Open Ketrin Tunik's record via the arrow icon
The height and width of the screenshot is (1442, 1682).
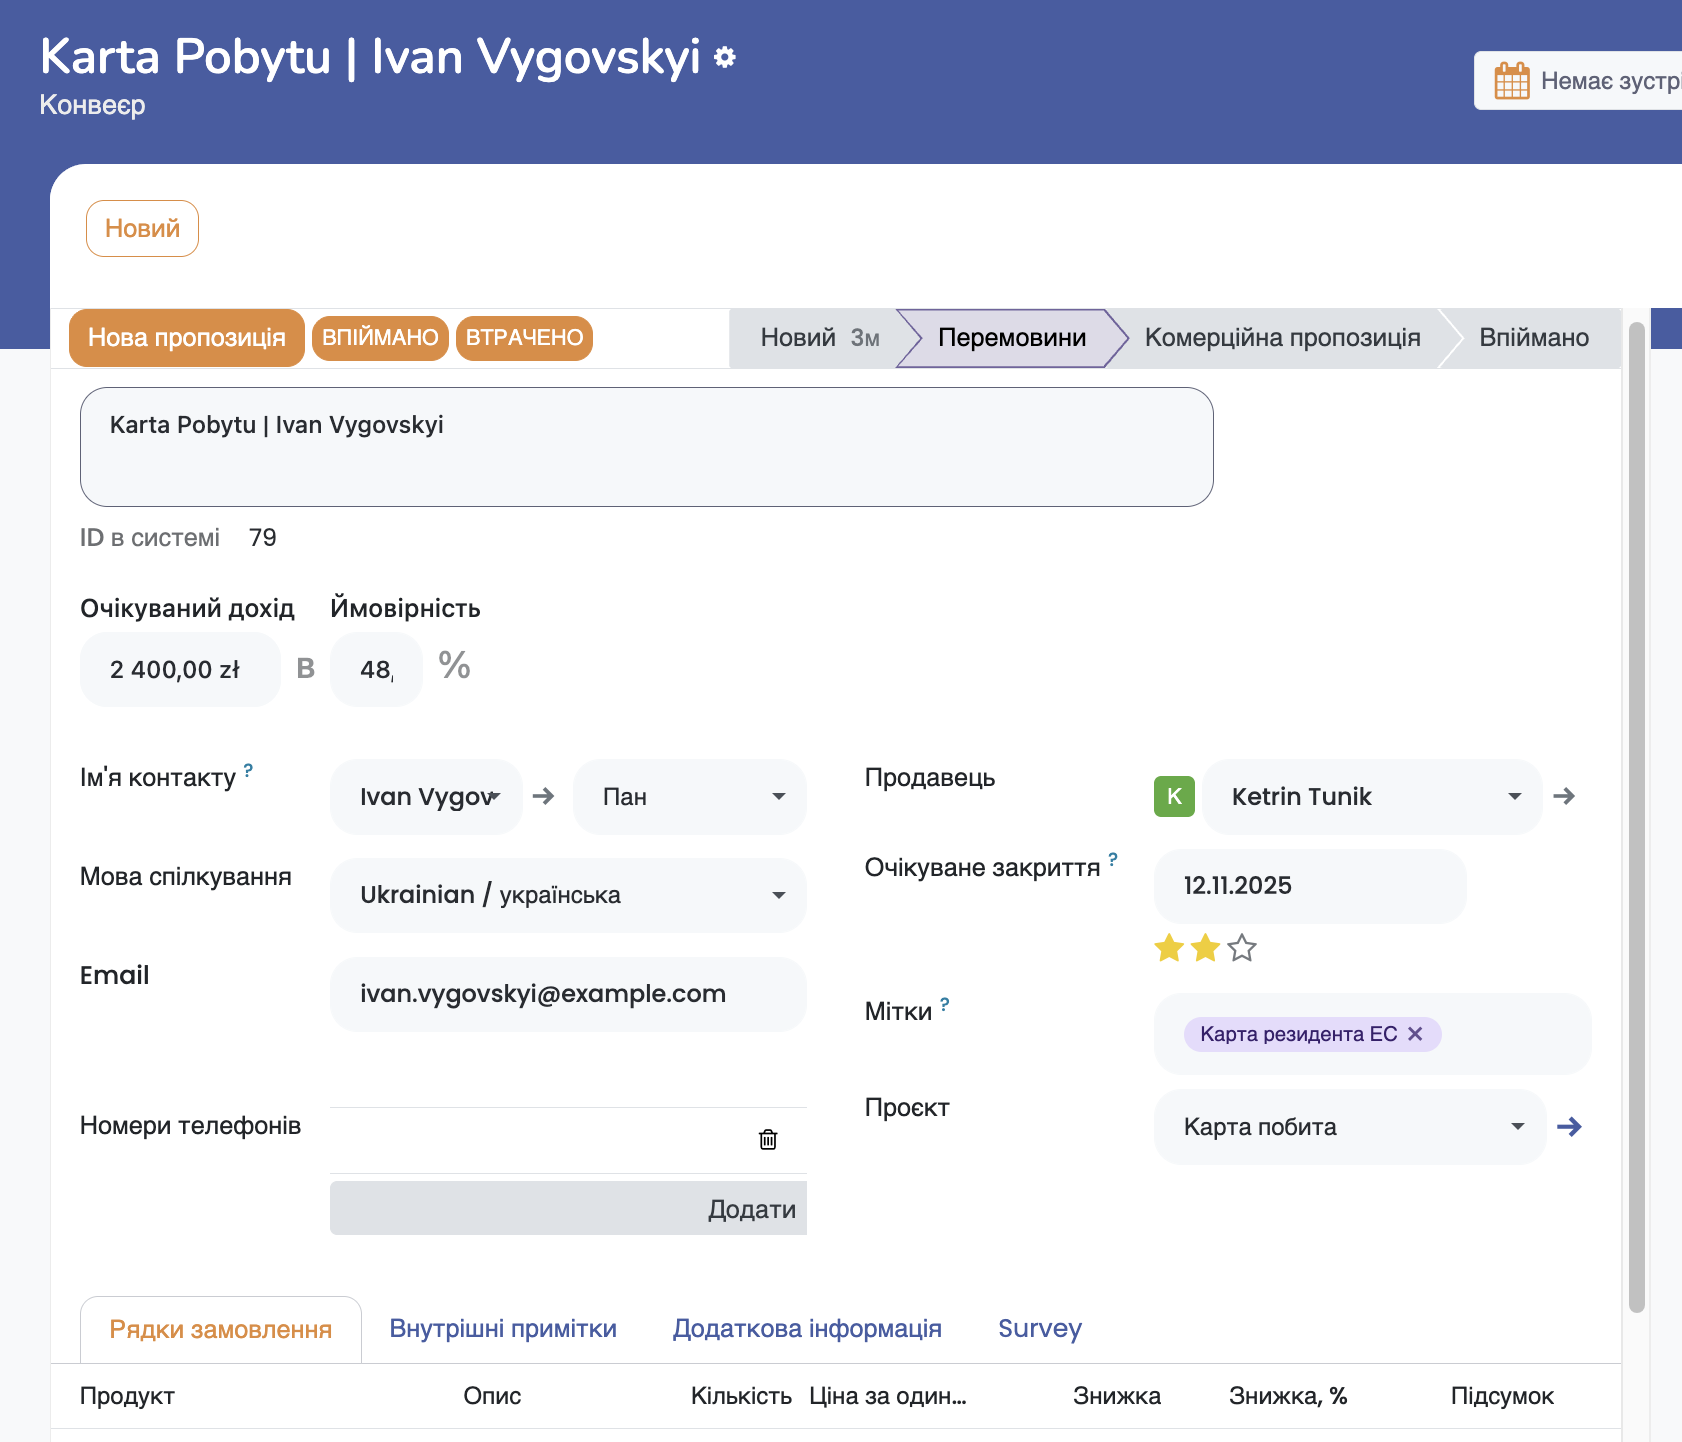pyautogui.click(x=1565, y=797)
